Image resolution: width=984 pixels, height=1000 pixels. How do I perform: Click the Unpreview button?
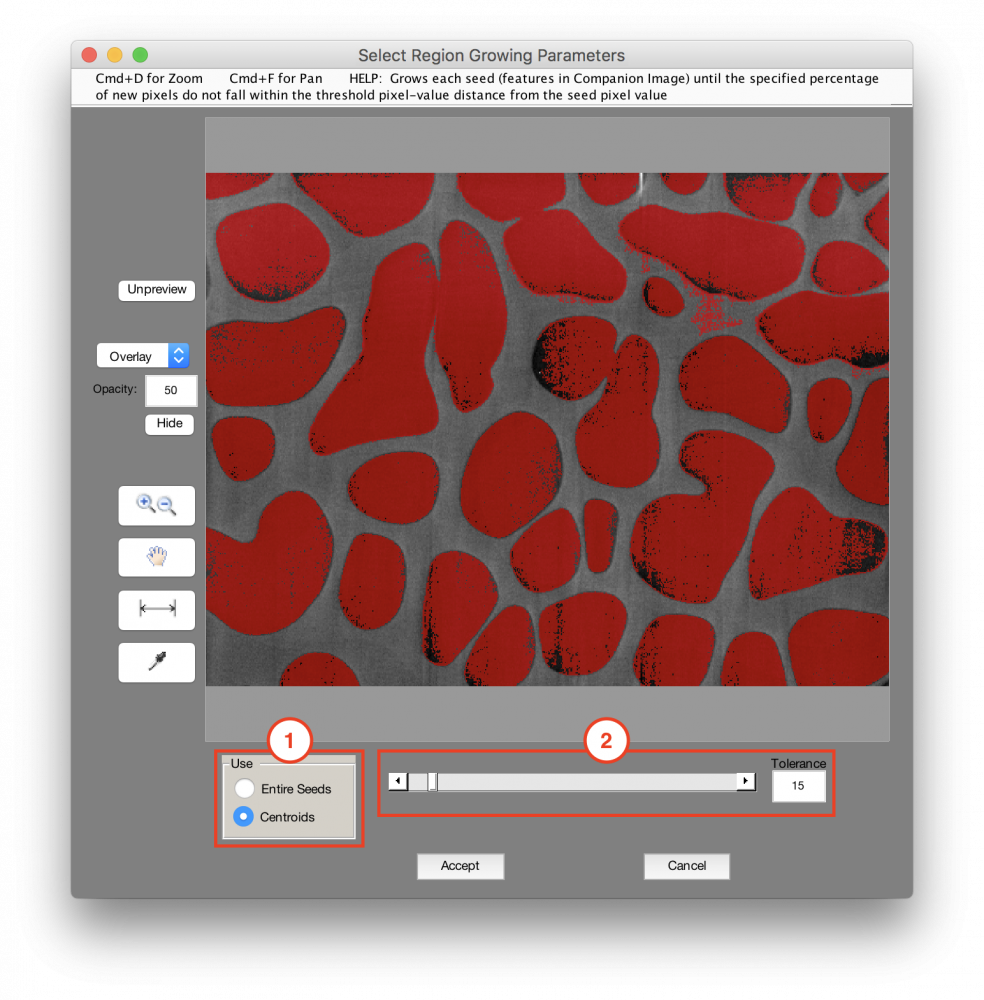pyautogui.click(x=156, y=290)
